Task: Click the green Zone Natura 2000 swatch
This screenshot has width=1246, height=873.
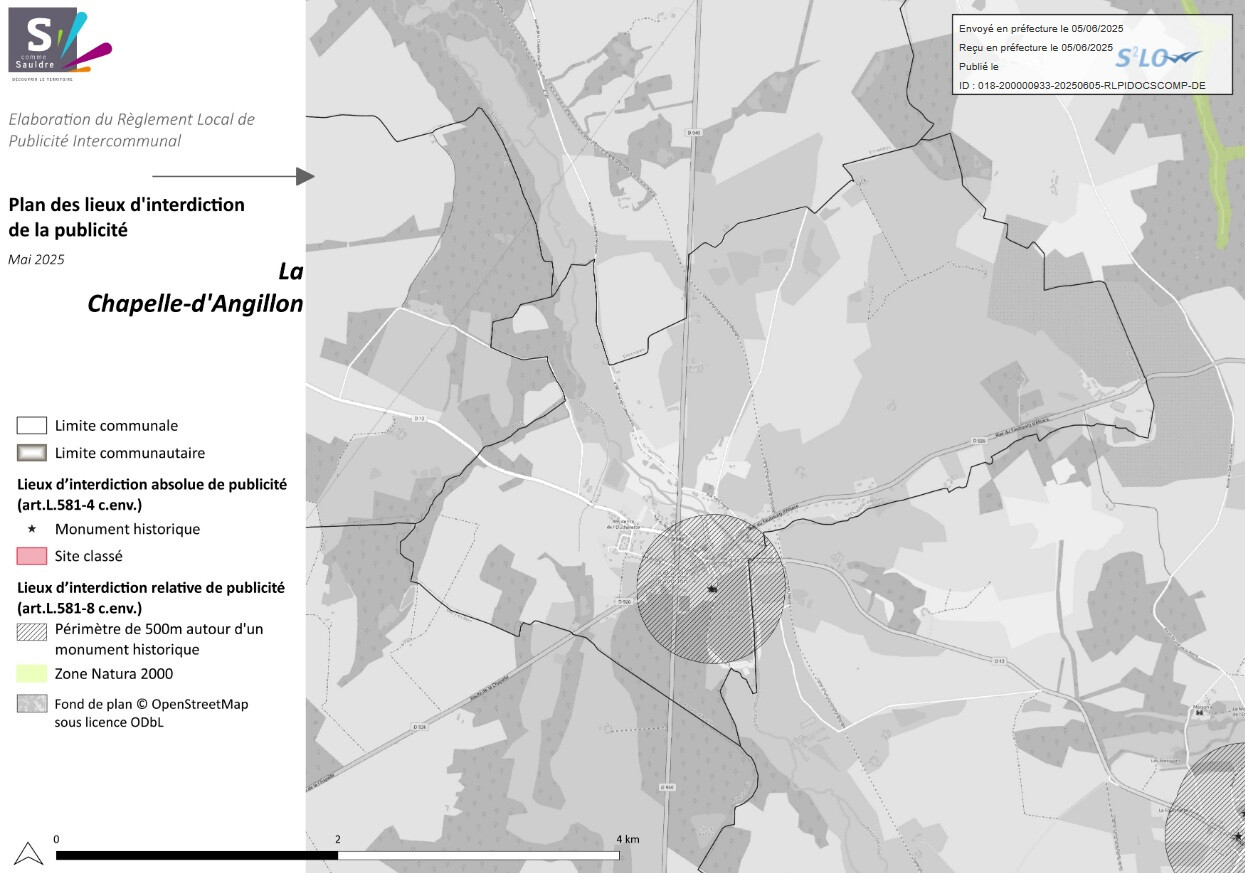Action: (x=32, y=674)
